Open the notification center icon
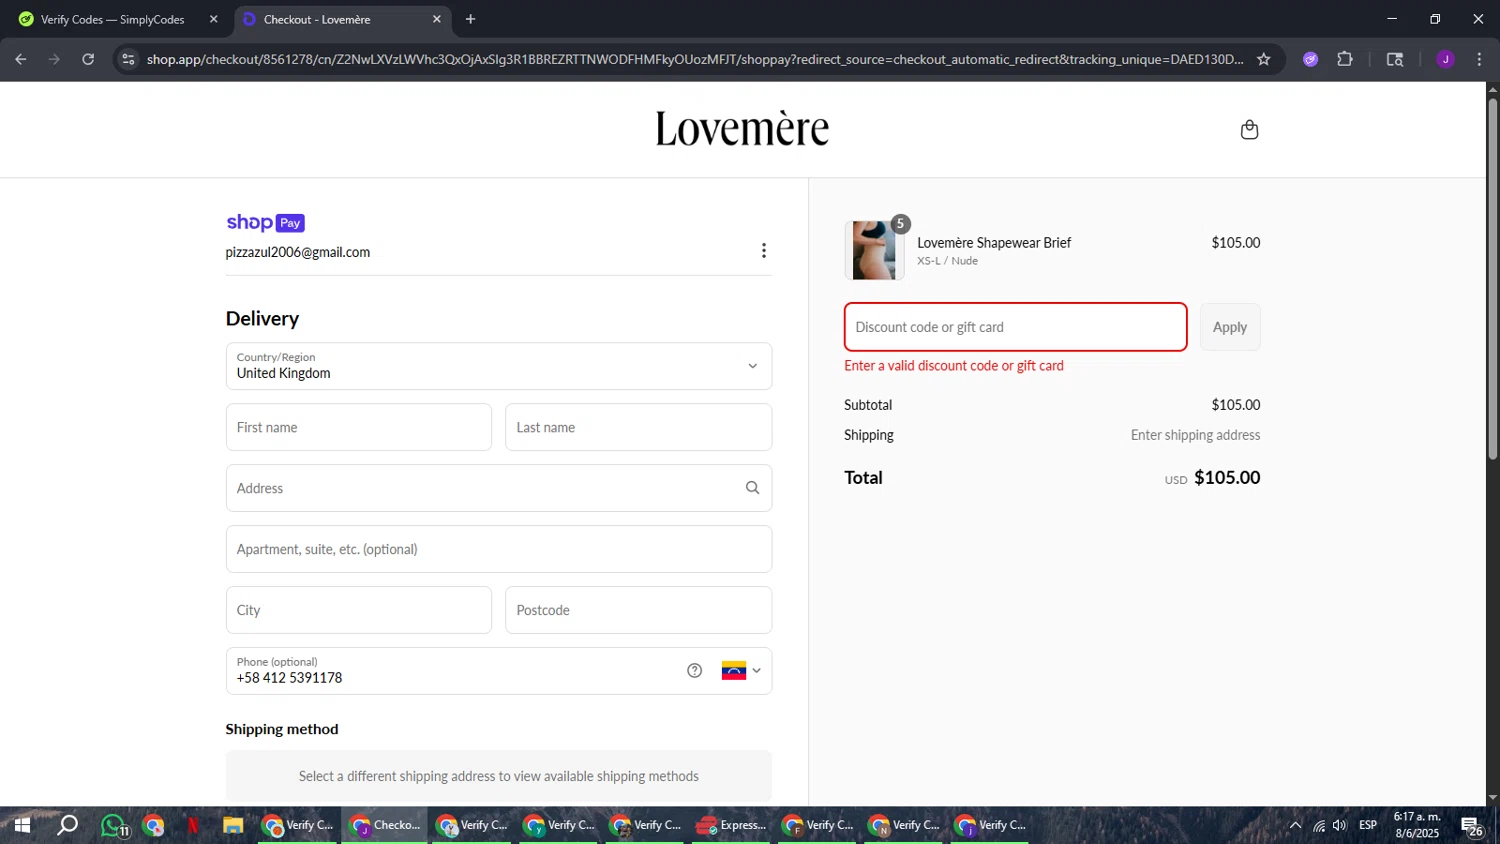This screenshot has height=844, width=1500. (x=1472, y=825)
